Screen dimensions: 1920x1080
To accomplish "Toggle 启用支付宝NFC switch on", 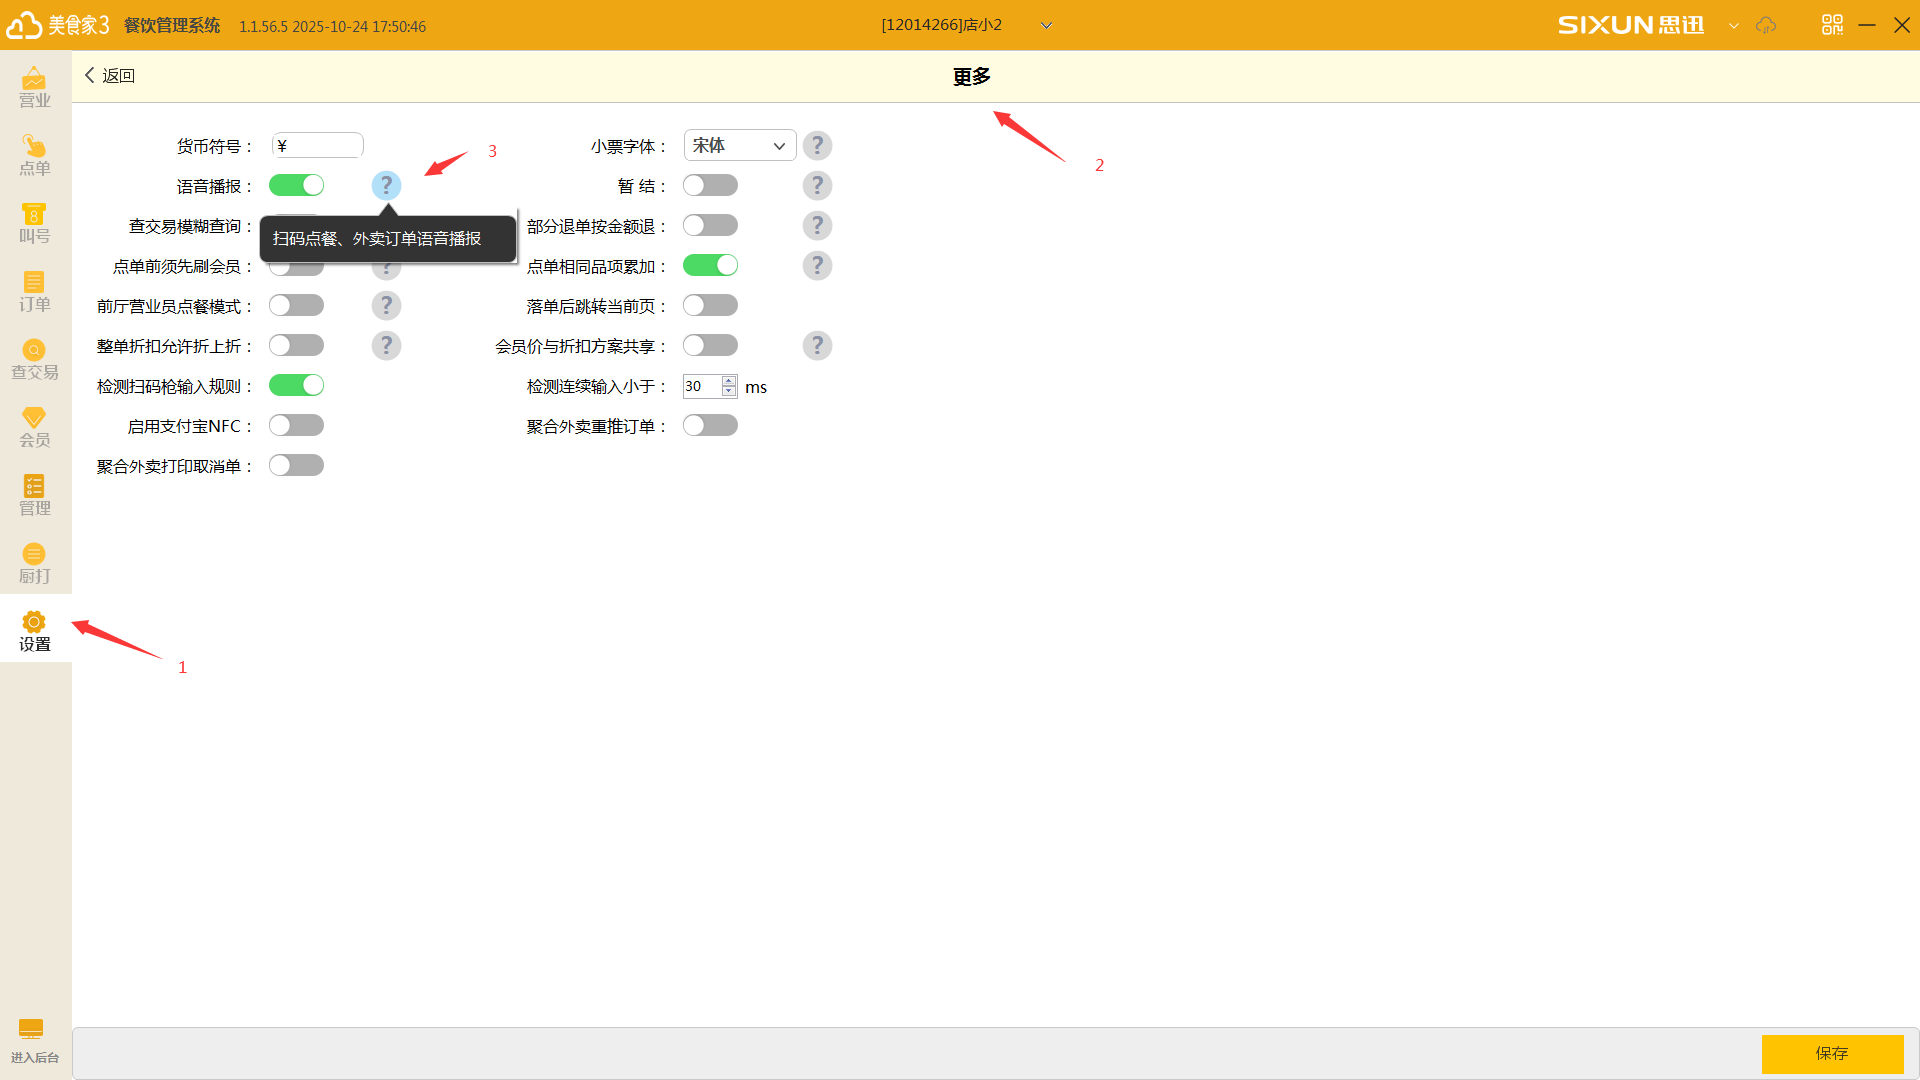I will tap(296, 426).
